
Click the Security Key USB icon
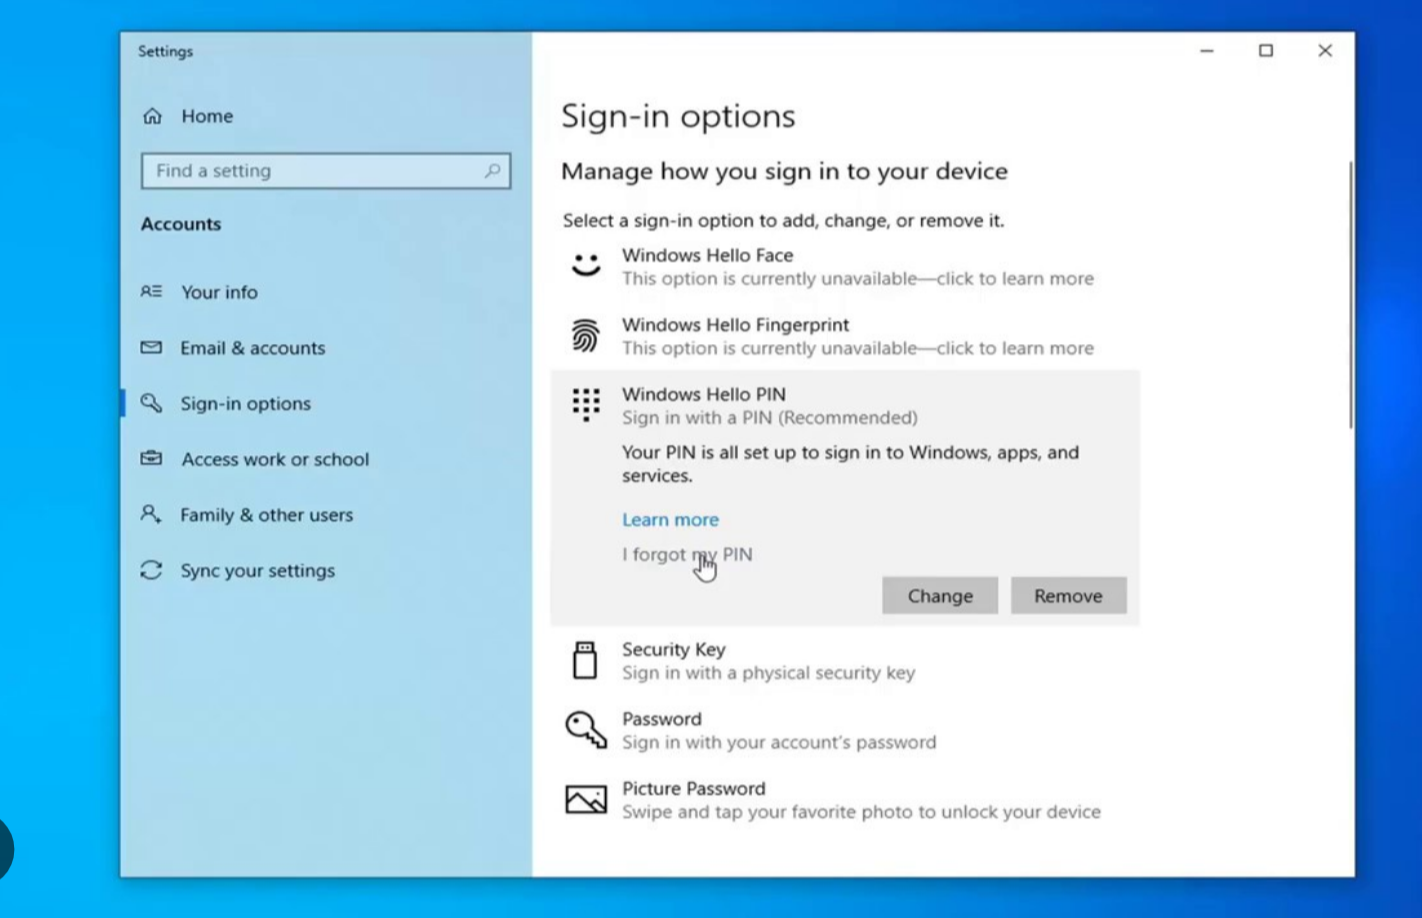pyautogui.click(x=586, y=661)
